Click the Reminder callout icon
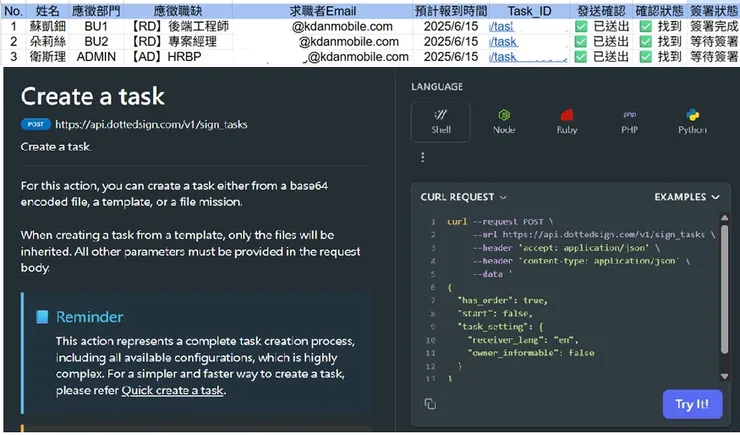 pyautogui.click(x=42, y=317)
